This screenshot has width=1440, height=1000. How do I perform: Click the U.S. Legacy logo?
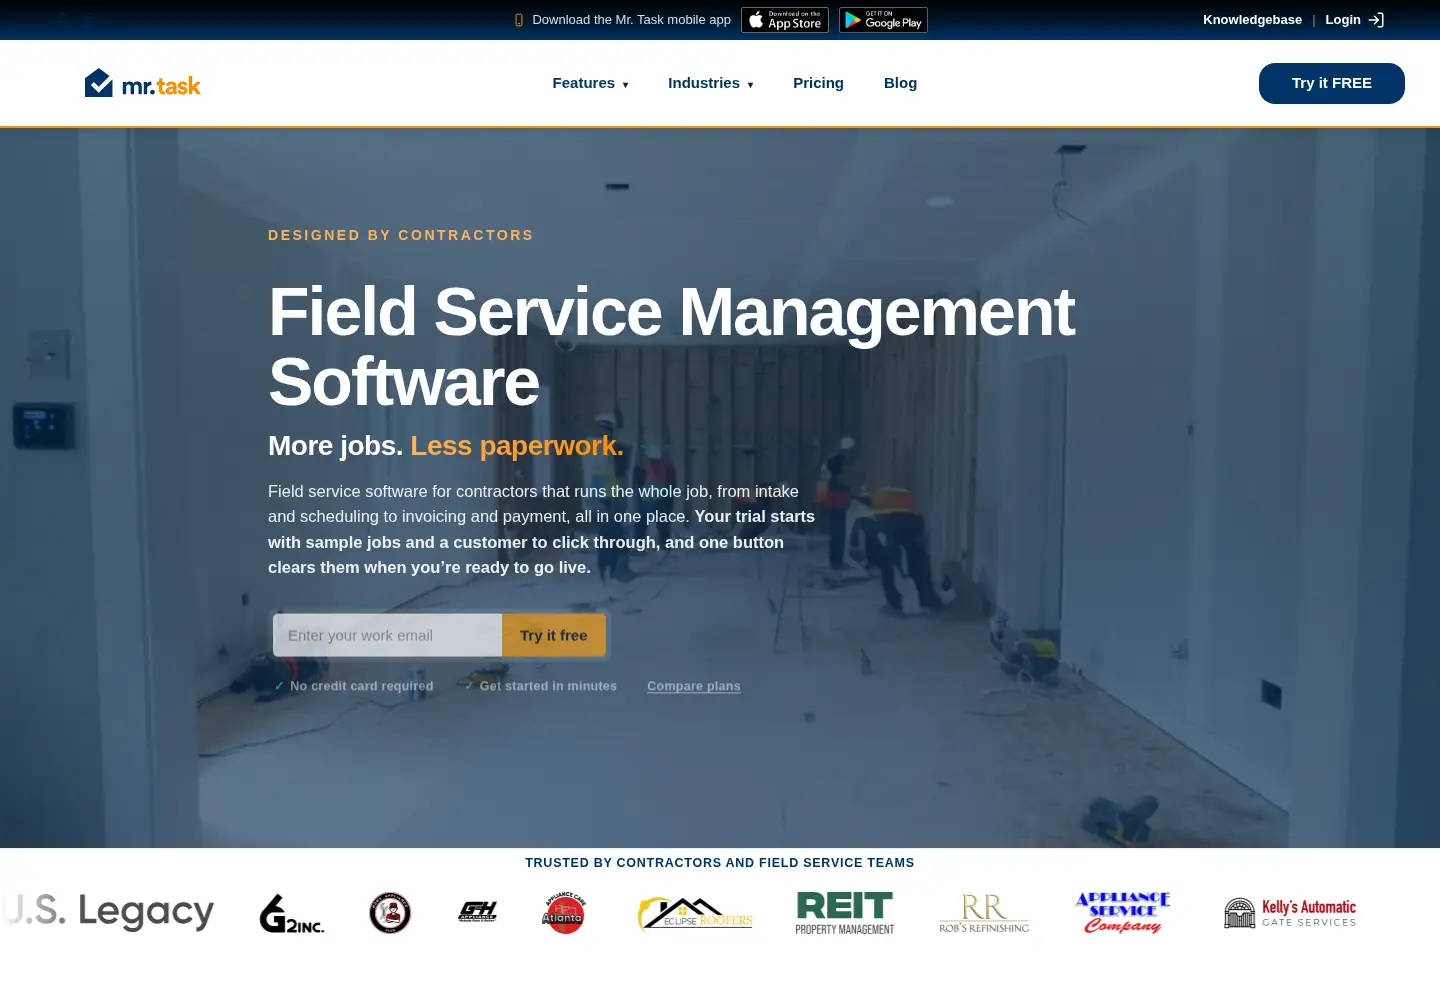coord(108,911)
